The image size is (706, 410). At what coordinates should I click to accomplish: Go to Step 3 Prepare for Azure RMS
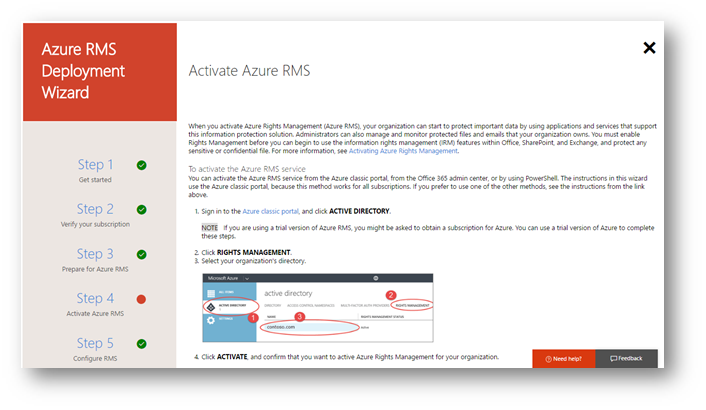(x=95, y=260)
